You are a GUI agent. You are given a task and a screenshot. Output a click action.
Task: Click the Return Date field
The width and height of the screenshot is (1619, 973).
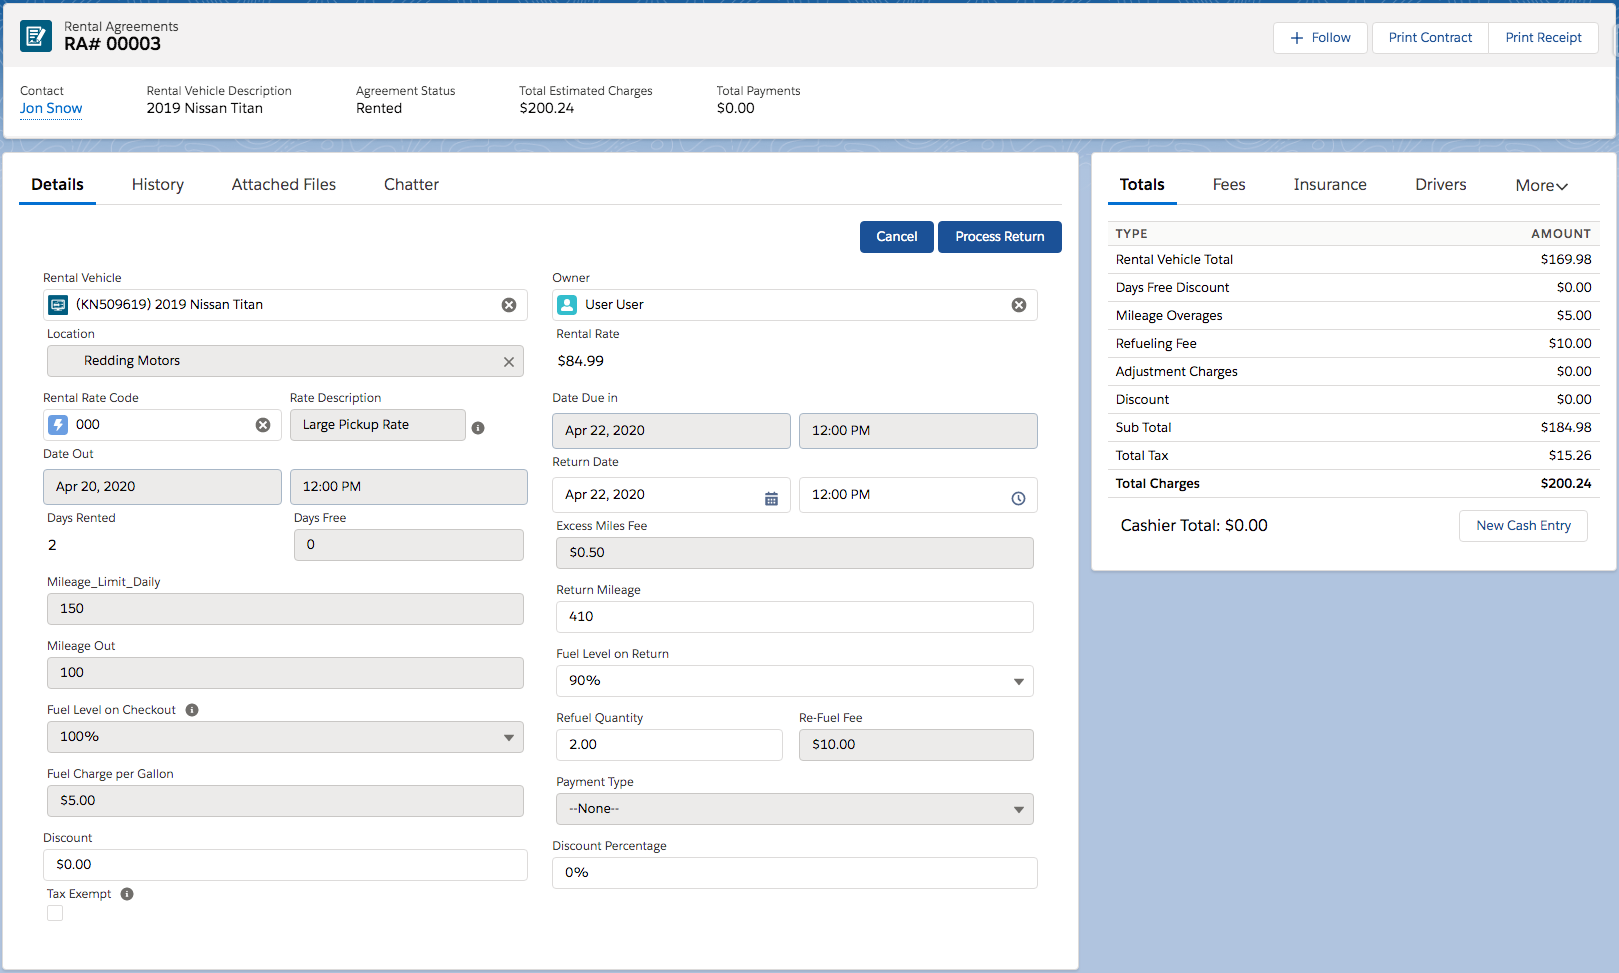point(671,495)
